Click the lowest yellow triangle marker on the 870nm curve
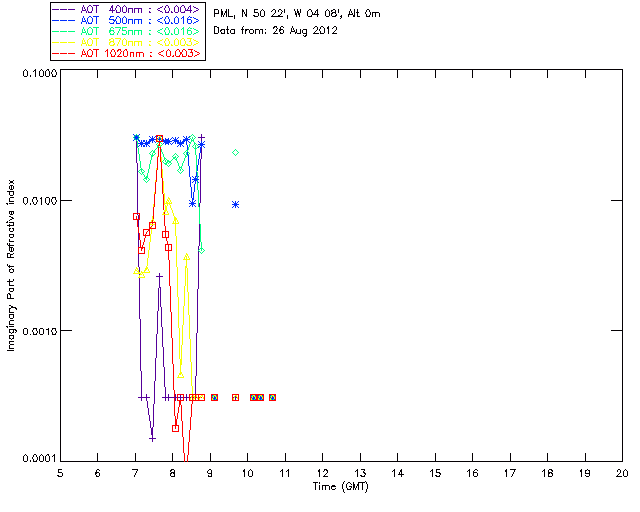The image size is (640, 512). click(x=181, y=375)
